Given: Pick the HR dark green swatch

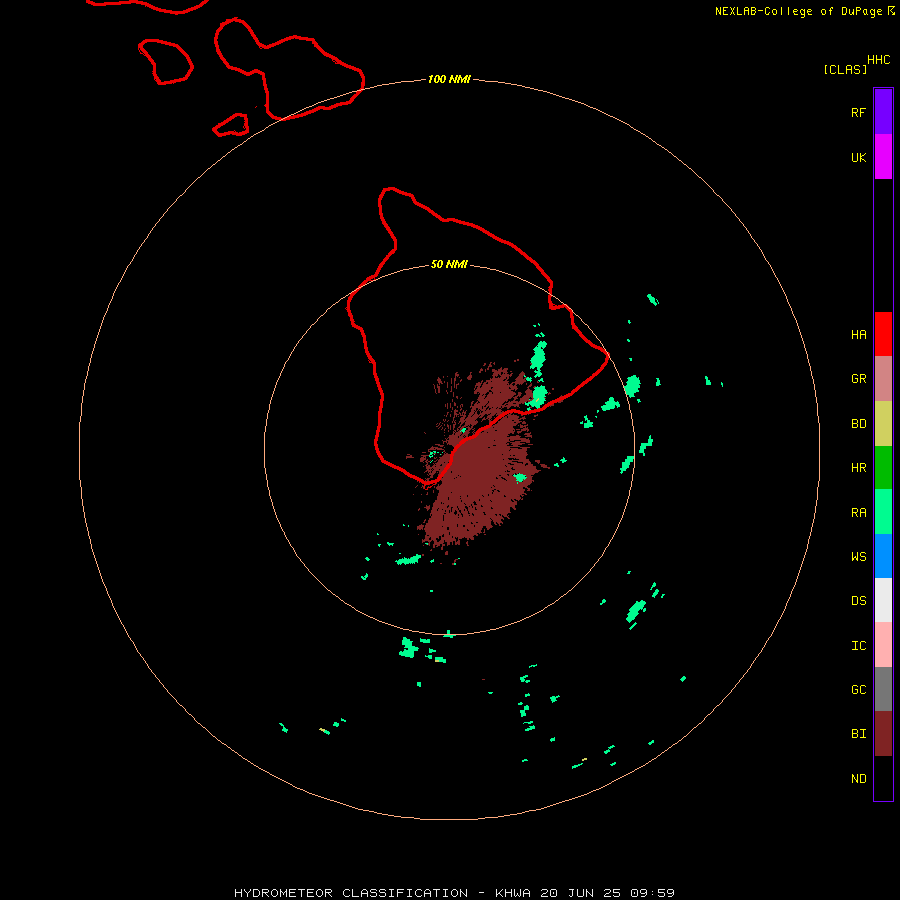Looking at the screenshot, I should click(x=883, y=468).
